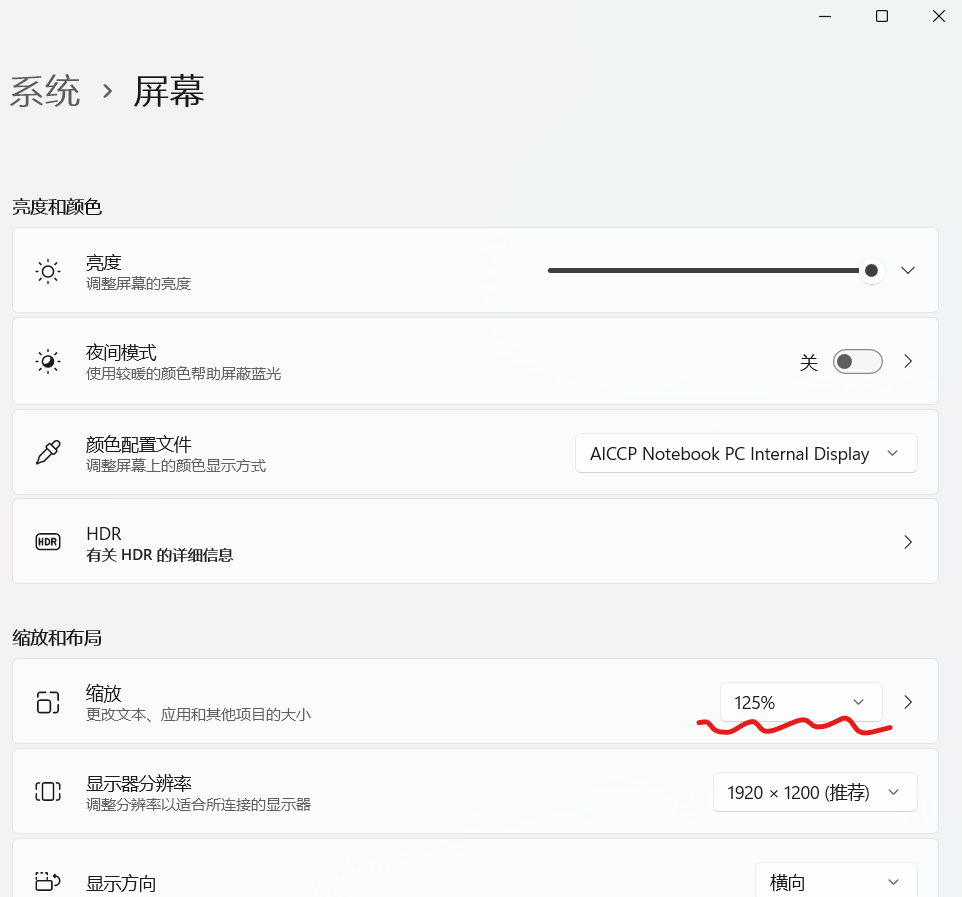The image size is (962, 897).
Task: Click the brightness sun icon
Action: pos(48,271)
